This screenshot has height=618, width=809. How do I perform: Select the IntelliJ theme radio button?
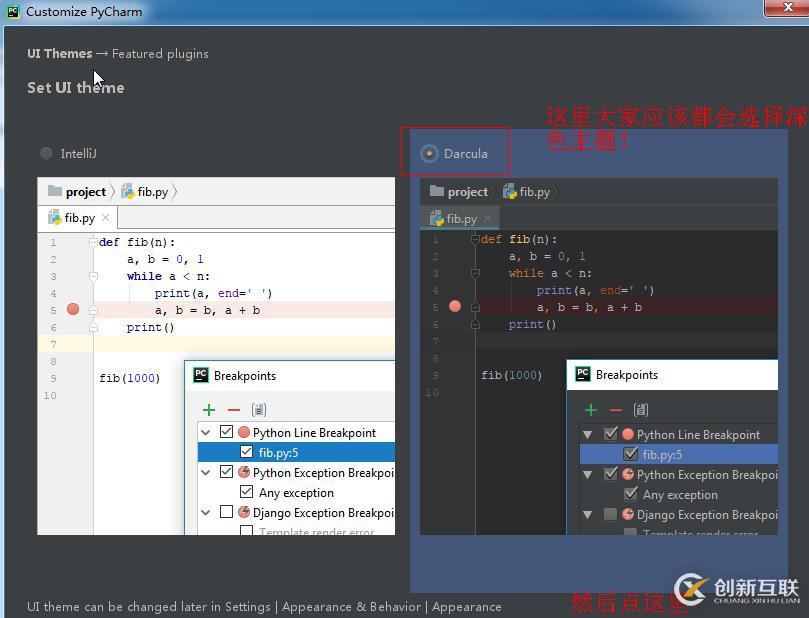tap(46, 154)
